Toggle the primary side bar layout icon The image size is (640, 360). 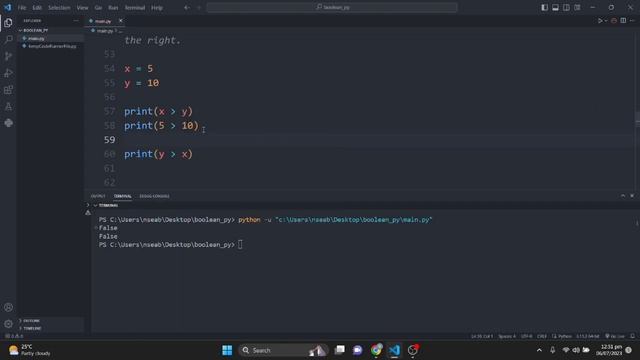coord(544,7)
